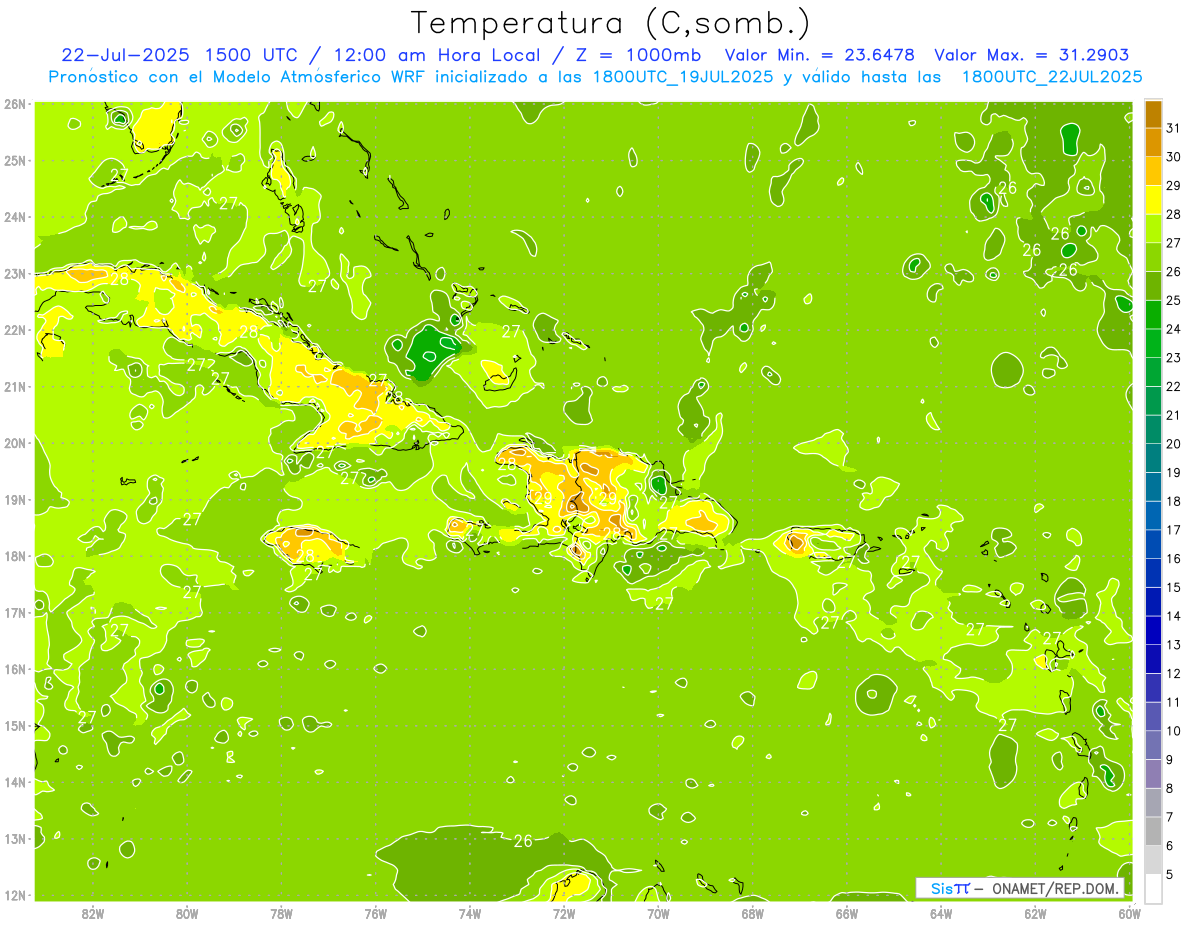Image resolution: width=1200 pixels, height=927 pixels.
Task: Pick the white swatch below the 5 label
Action: (x=1153, y=888)
